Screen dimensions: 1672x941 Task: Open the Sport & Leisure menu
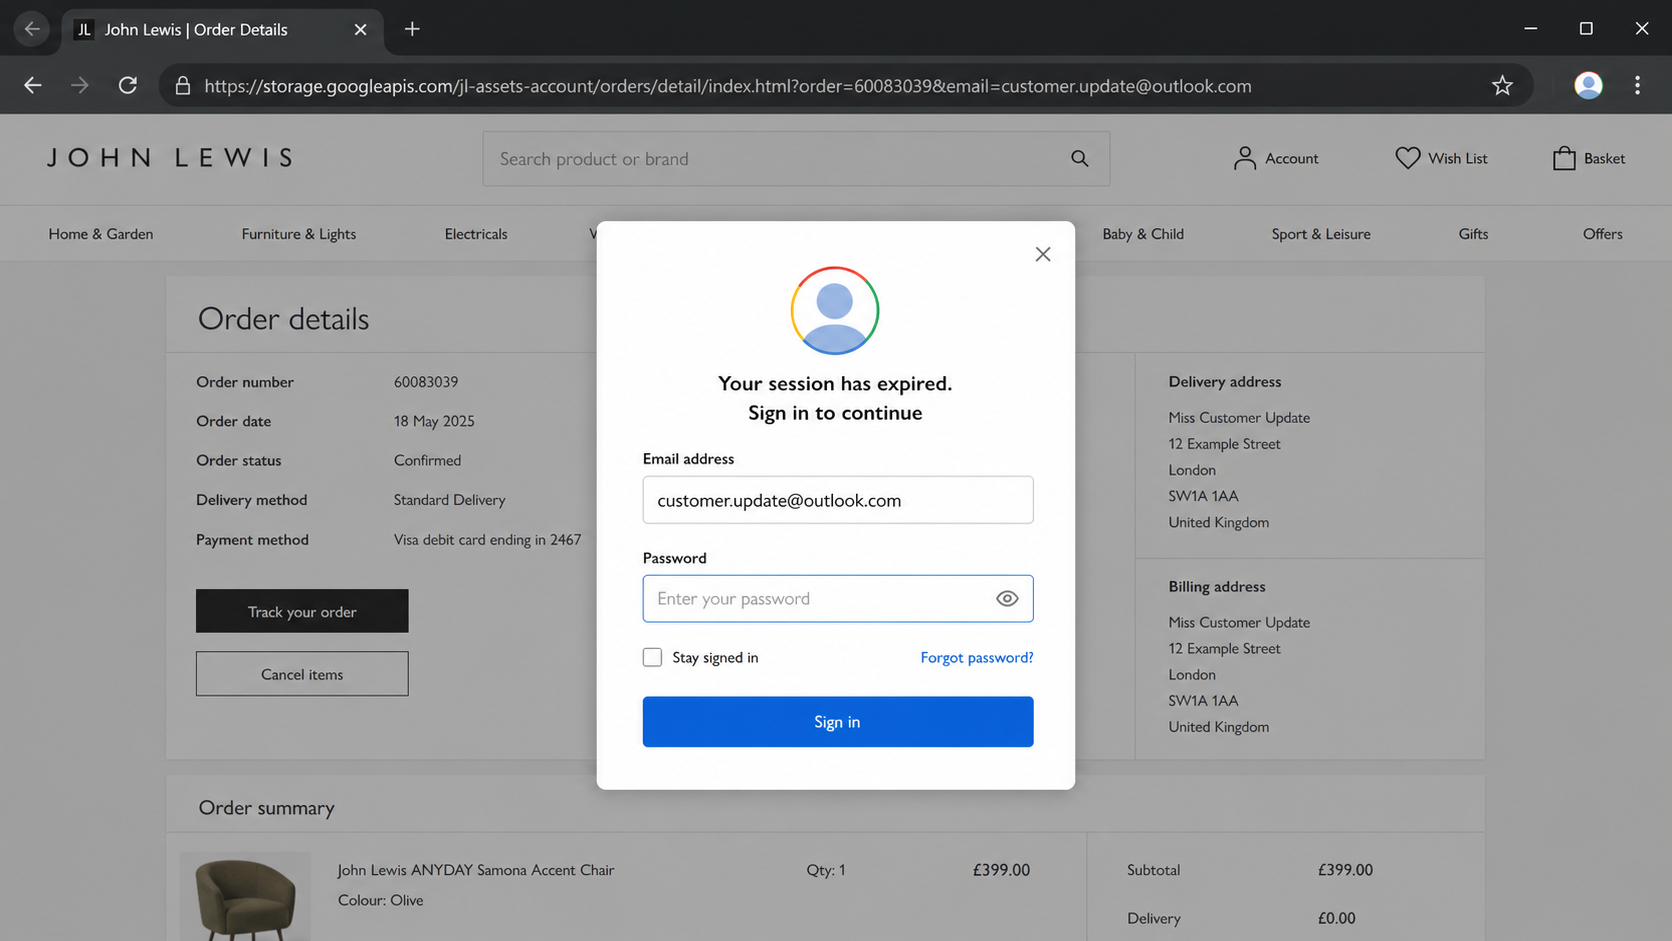coord(1321,233)
